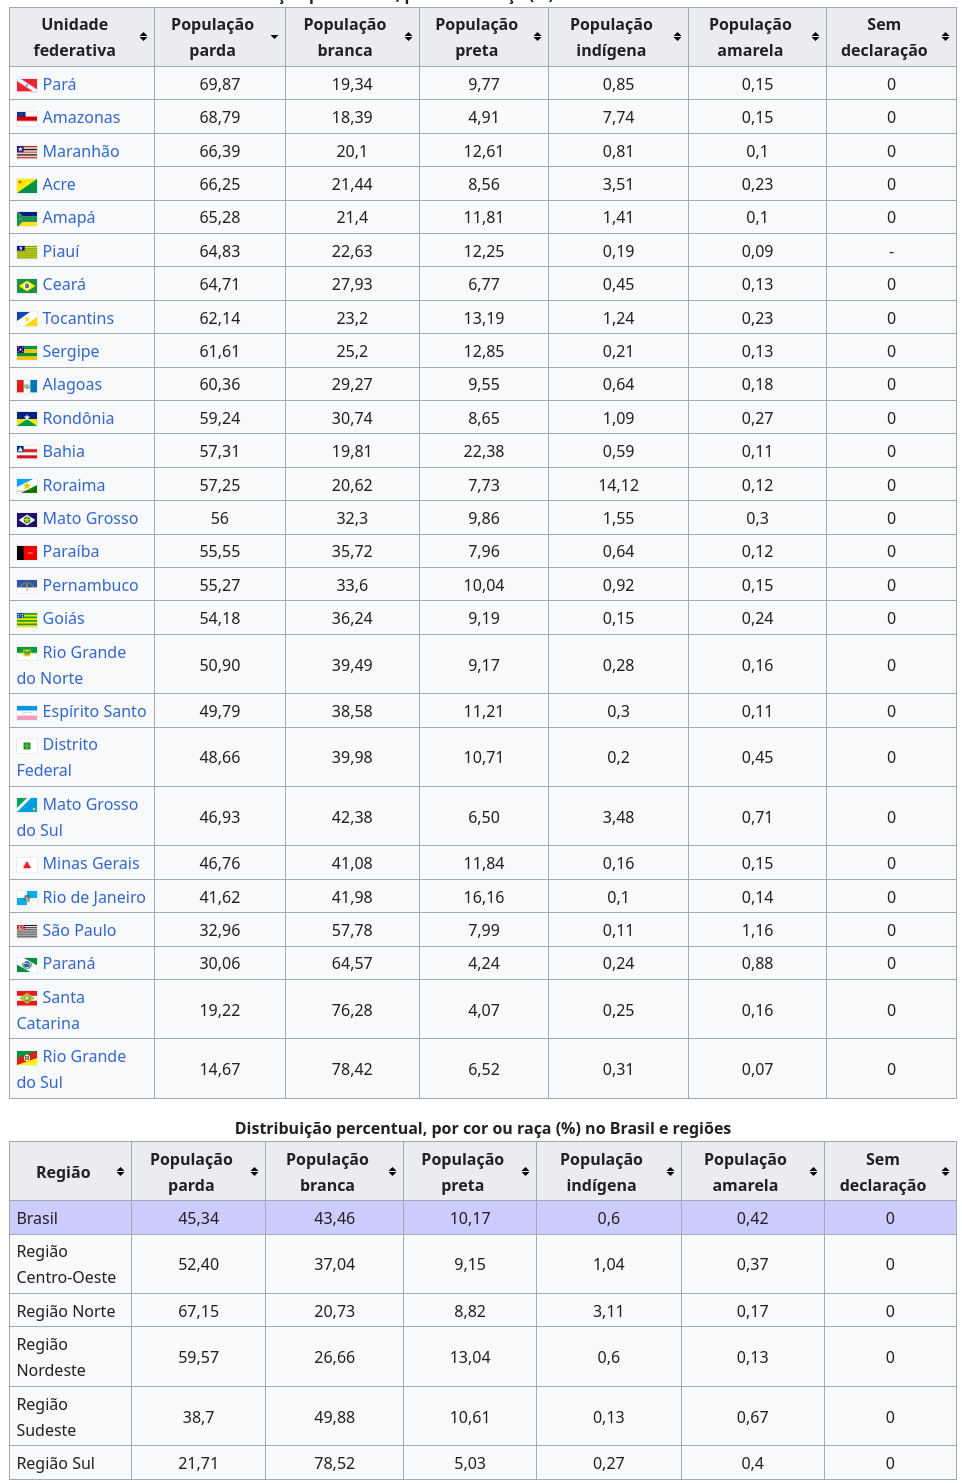The image size is (962, 1483).
Task: Click the Paraná flag icon
Action: (x=27, y=964)
